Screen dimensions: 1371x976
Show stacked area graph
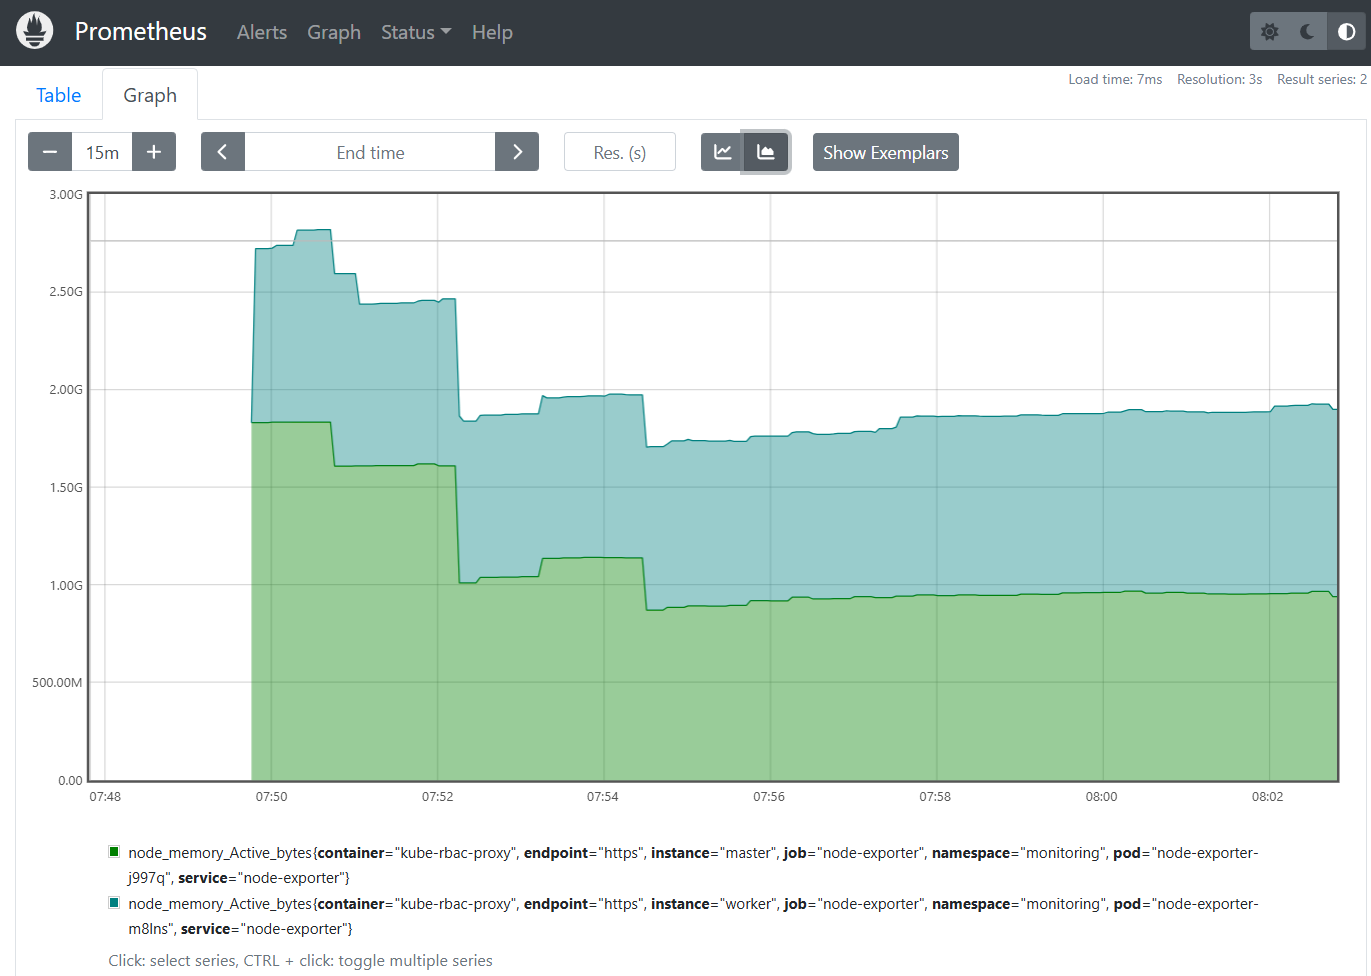click(x=766, y=152)
